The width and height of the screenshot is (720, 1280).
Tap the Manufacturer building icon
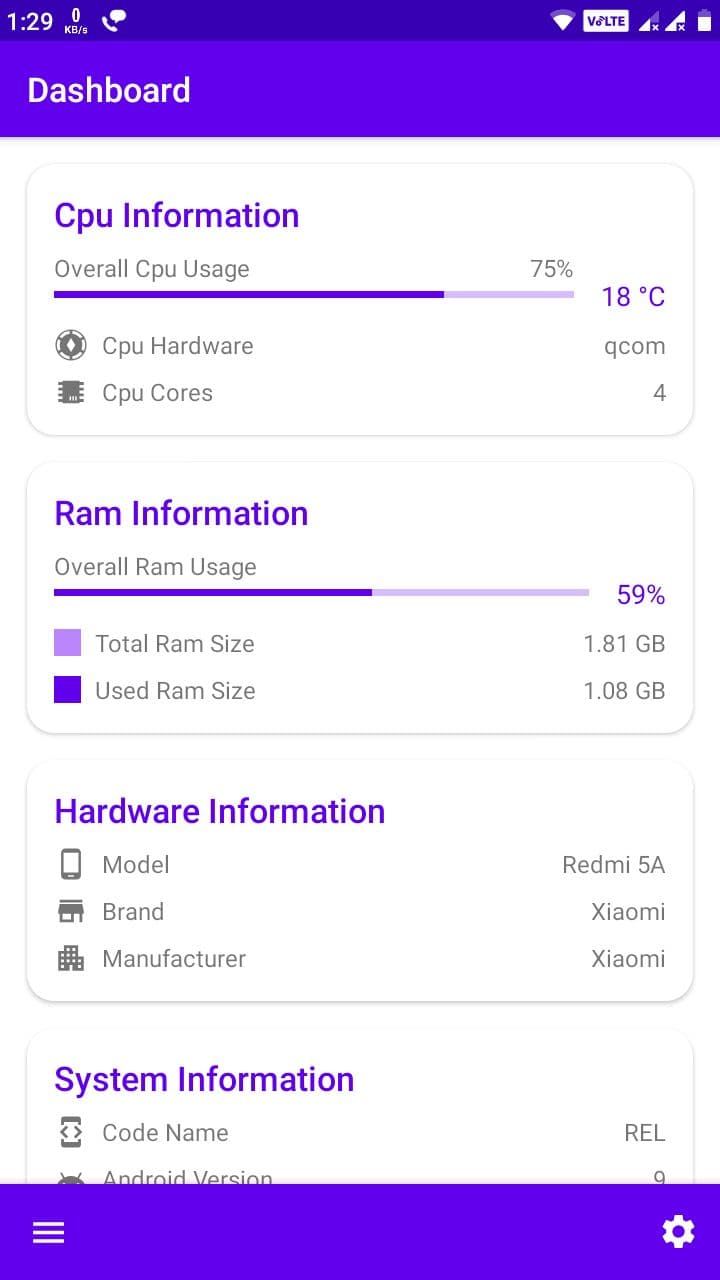click(x=70, y=958)
